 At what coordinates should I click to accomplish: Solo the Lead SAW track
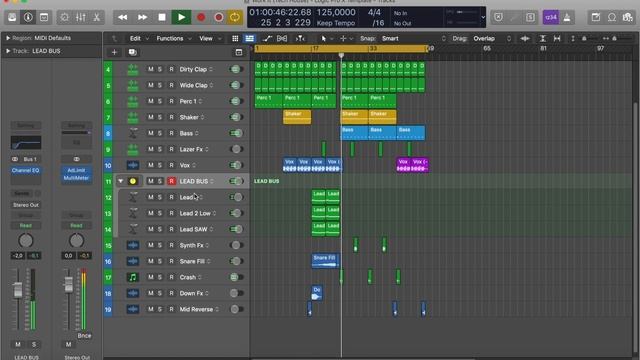coord(160,229)
